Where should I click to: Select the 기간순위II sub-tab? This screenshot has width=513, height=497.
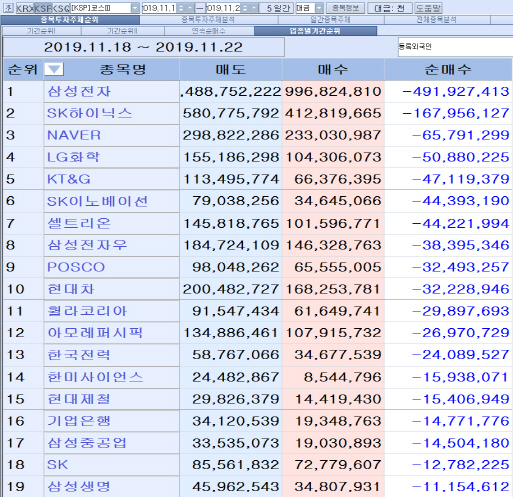click(x=123, y=31)
